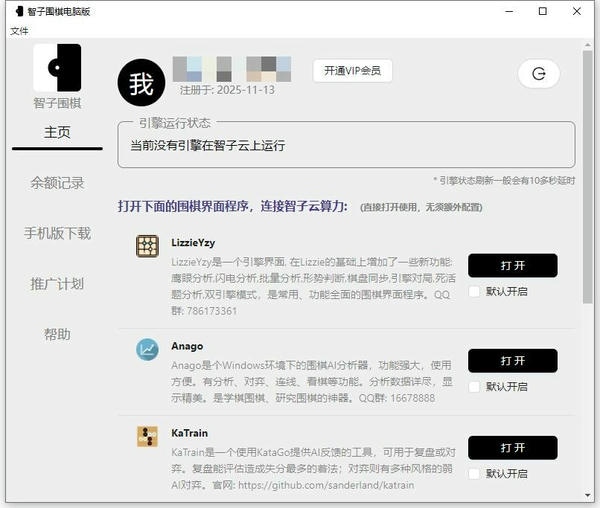Open KaTrain with 打开 button

click(x=512, y=448)
